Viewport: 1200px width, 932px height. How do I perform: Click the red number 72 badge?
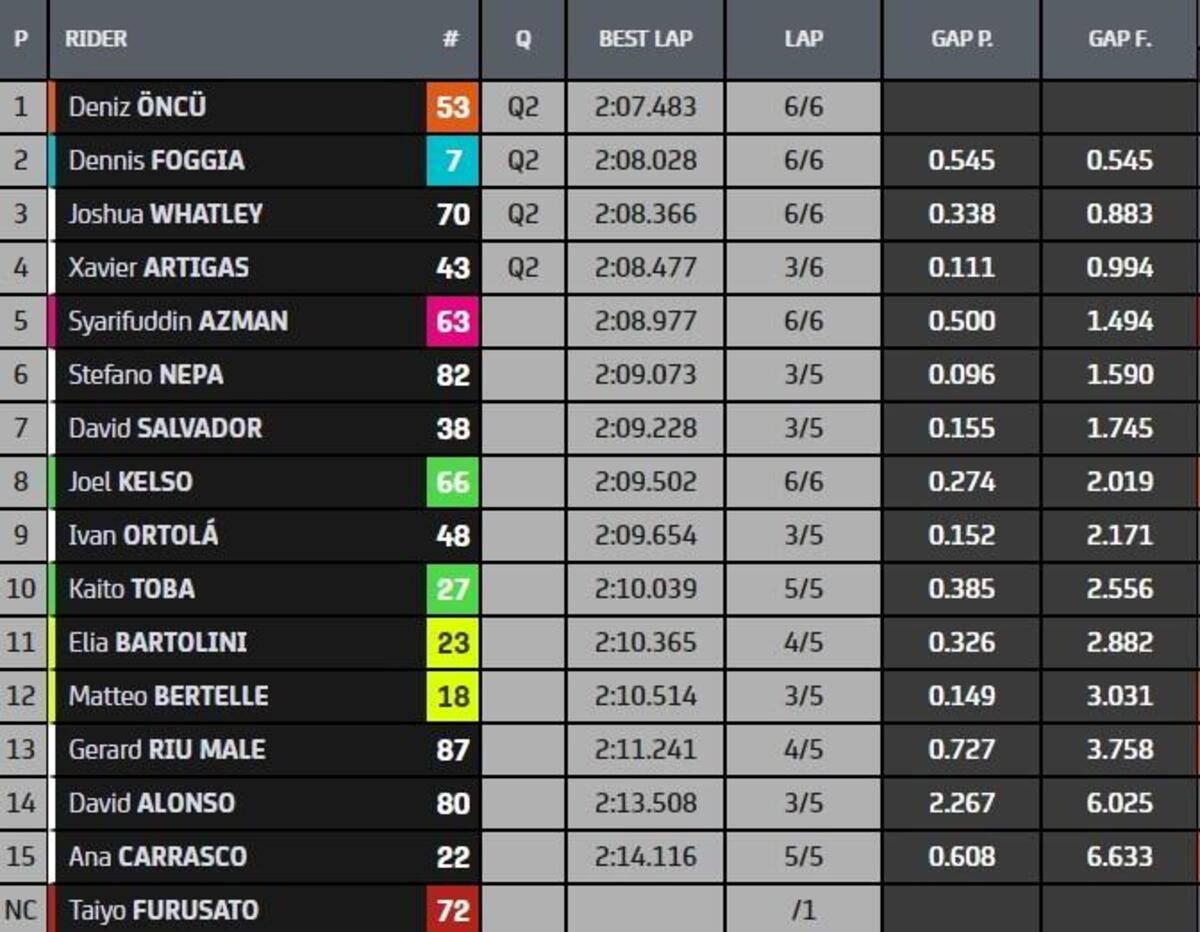453,910
